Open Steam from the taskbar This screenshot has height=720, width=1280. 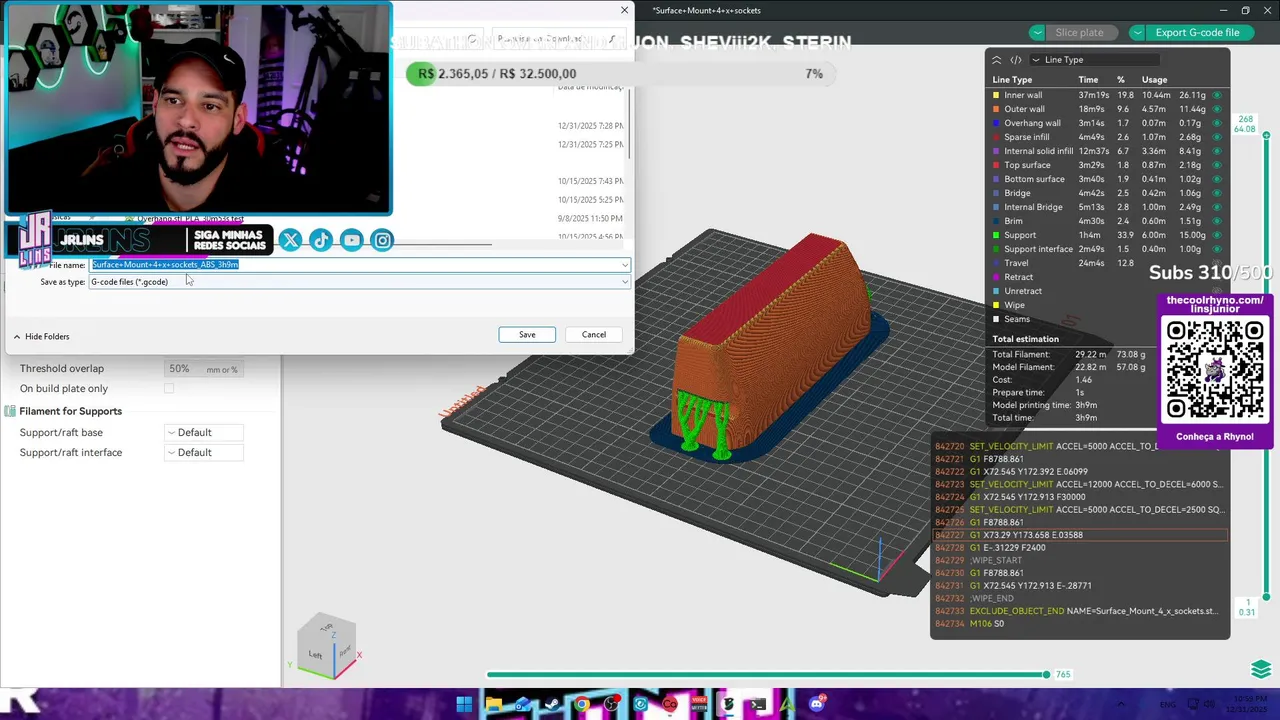coord(552,704)
